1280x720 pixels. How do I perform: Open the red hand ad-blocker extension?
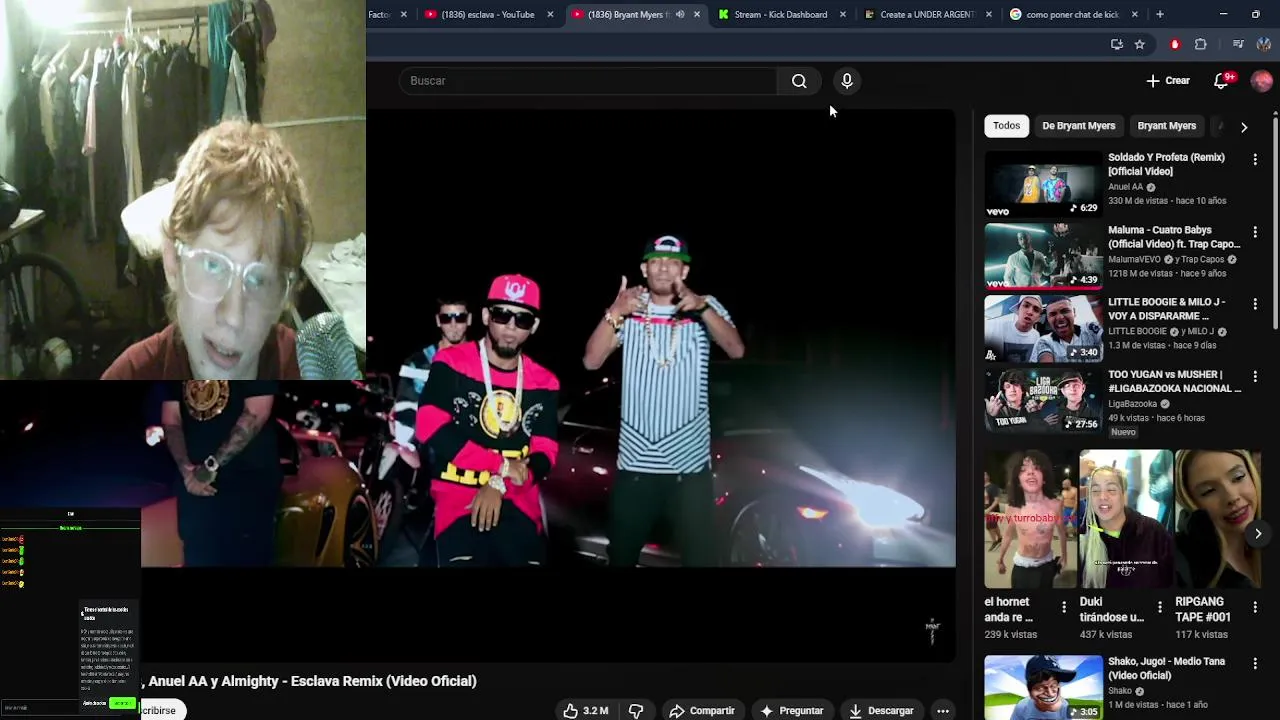click(x=1175, y=44)
